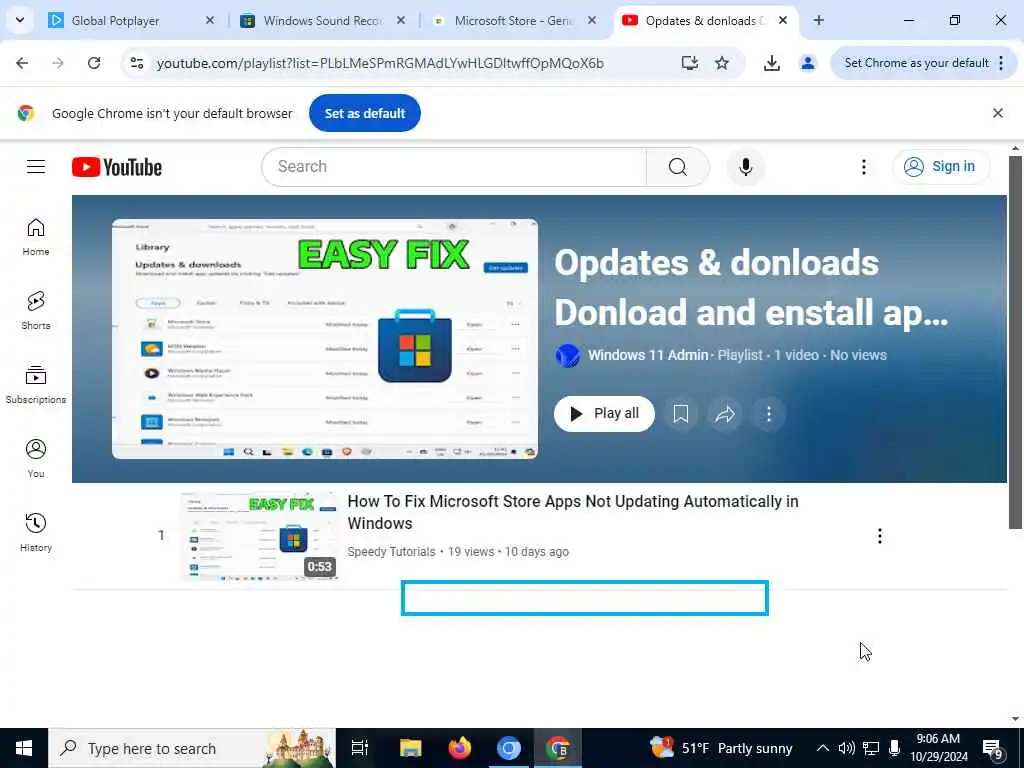Open Task View on the taskbar
The height and width of the screenshot is (768, 1024).
click(360, 748)
